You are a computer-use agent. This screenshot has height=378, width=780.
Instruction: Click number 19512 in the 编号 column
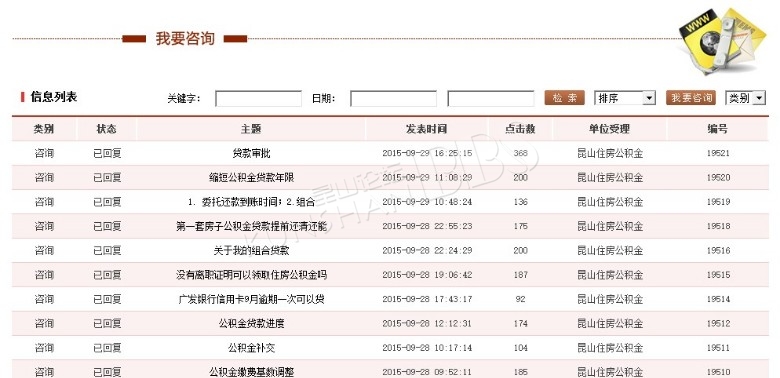[x=718, y=324]
